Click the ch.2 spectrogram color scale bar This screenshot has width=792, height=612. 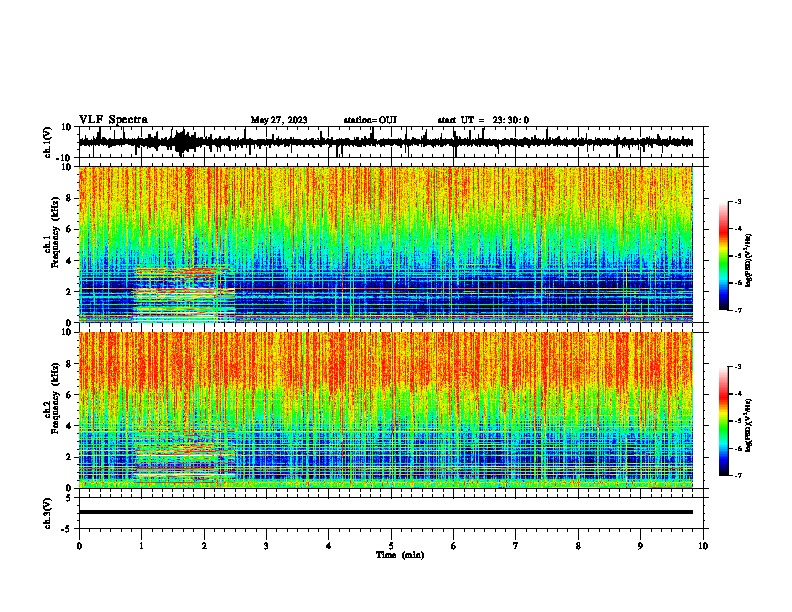point(724,421)
